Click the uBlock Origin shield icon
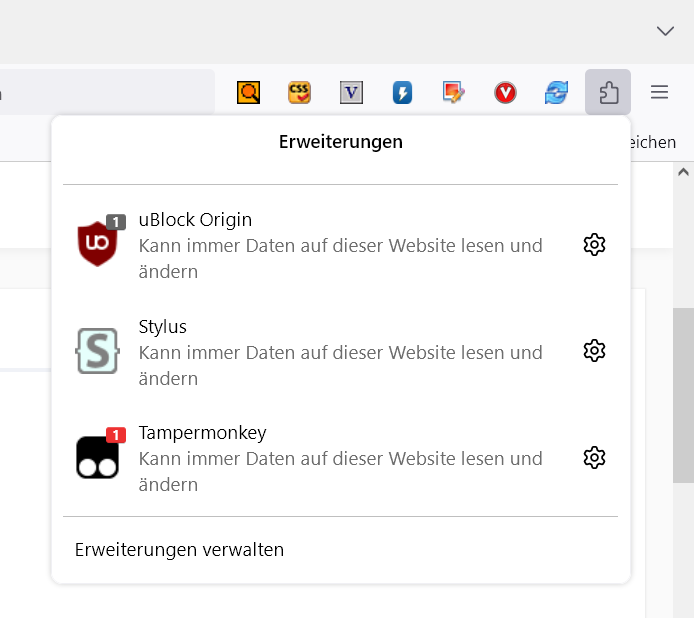This screenshot has height=618, width=694. (x=97, y=243)
